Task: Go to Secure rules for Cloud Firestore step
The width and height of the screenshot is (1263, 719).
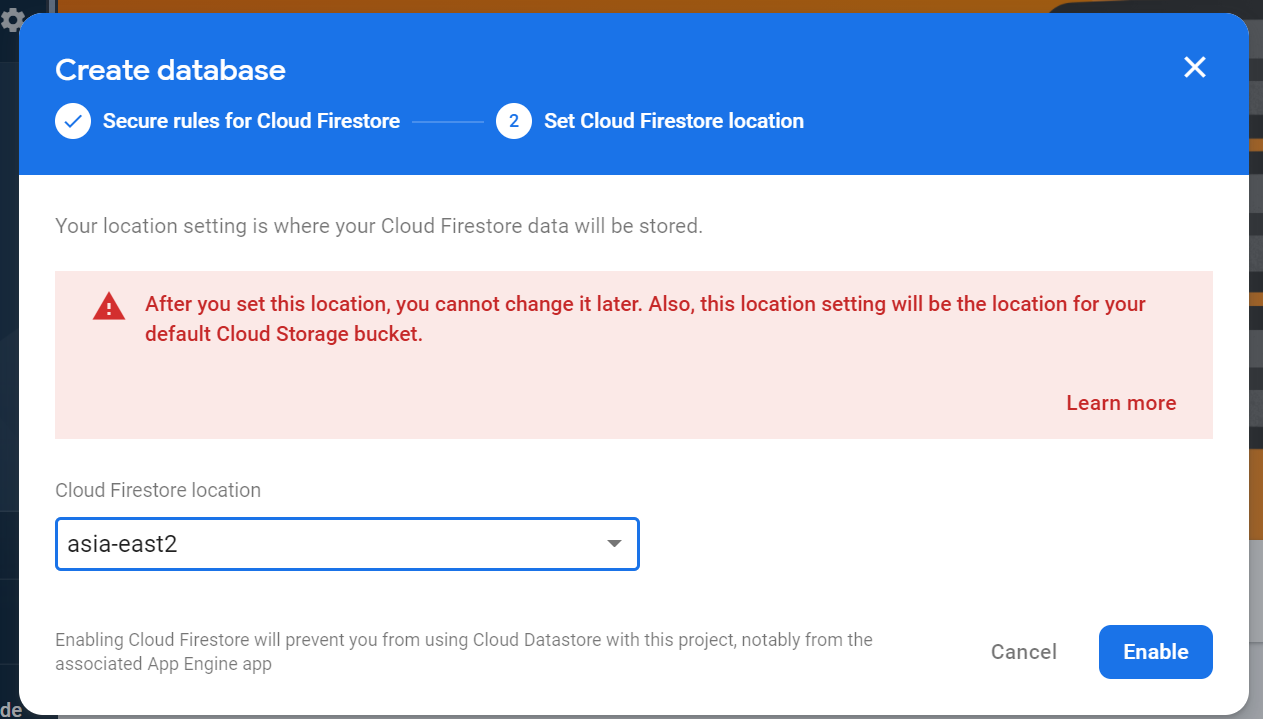Action: tap(251, 122)
